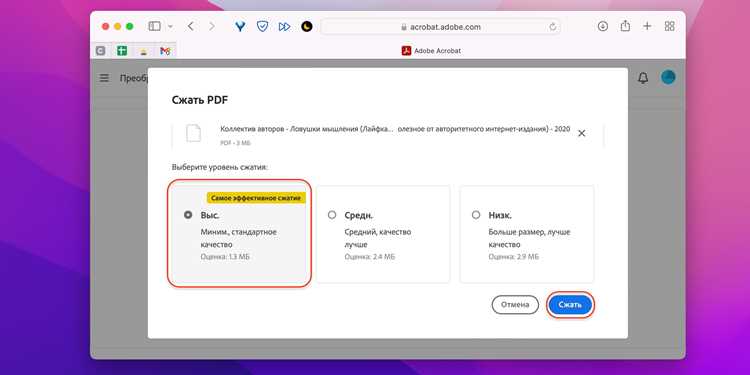Open sidebar options dropdown chevron

(170, 27)
